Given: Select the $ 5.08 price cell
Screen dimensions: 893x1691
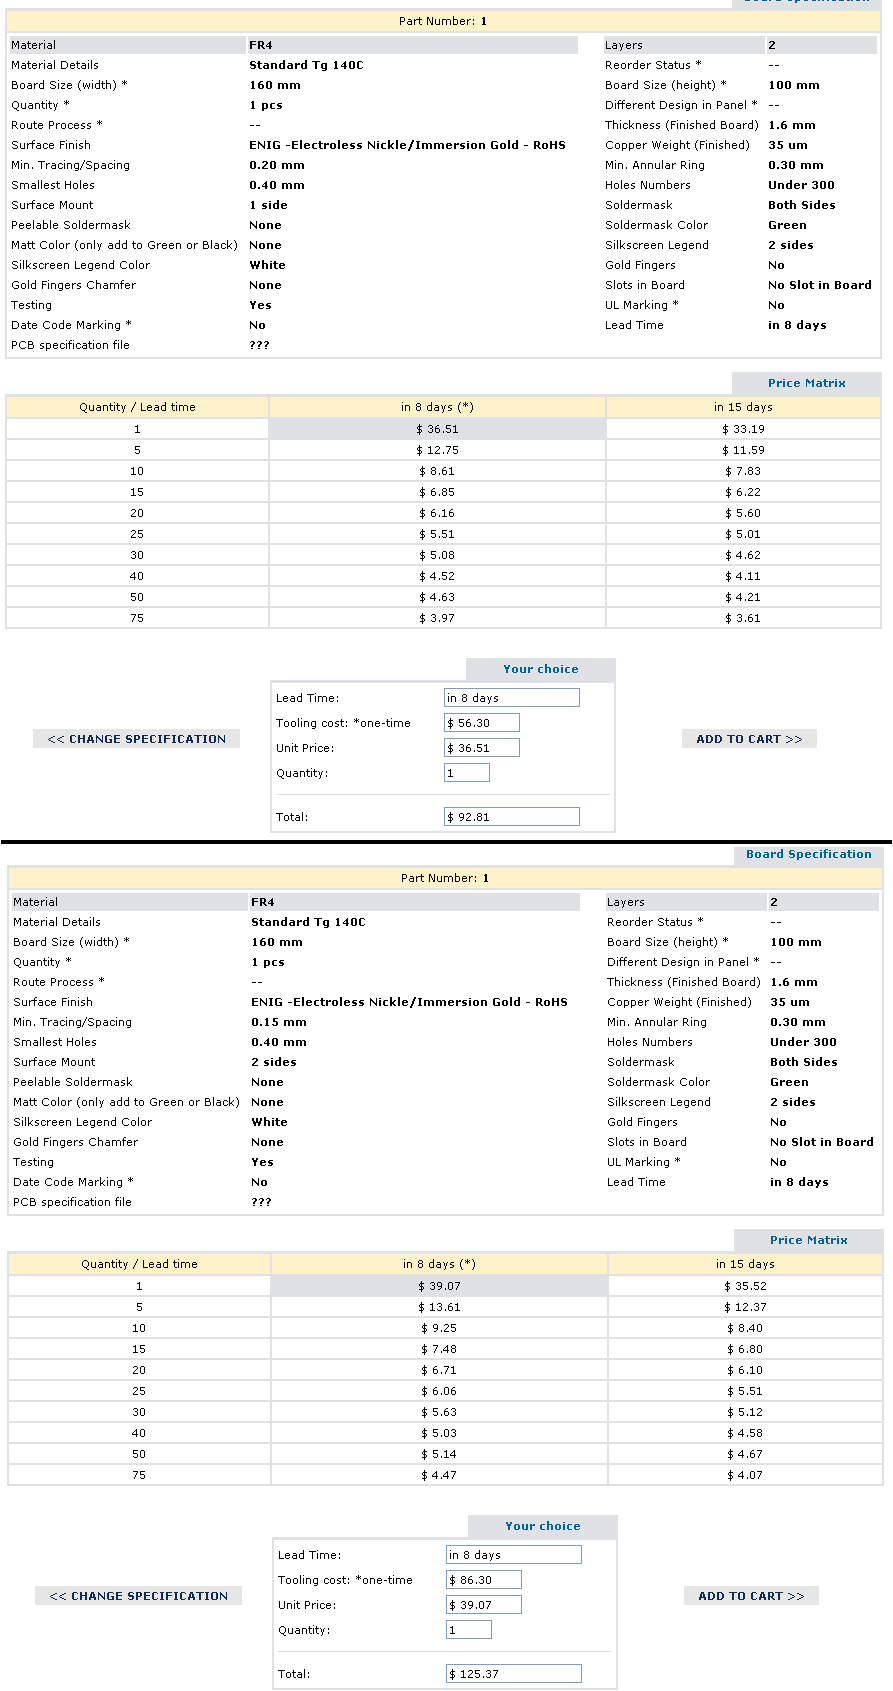Looking at the screenshot, I should coord(437,555).
